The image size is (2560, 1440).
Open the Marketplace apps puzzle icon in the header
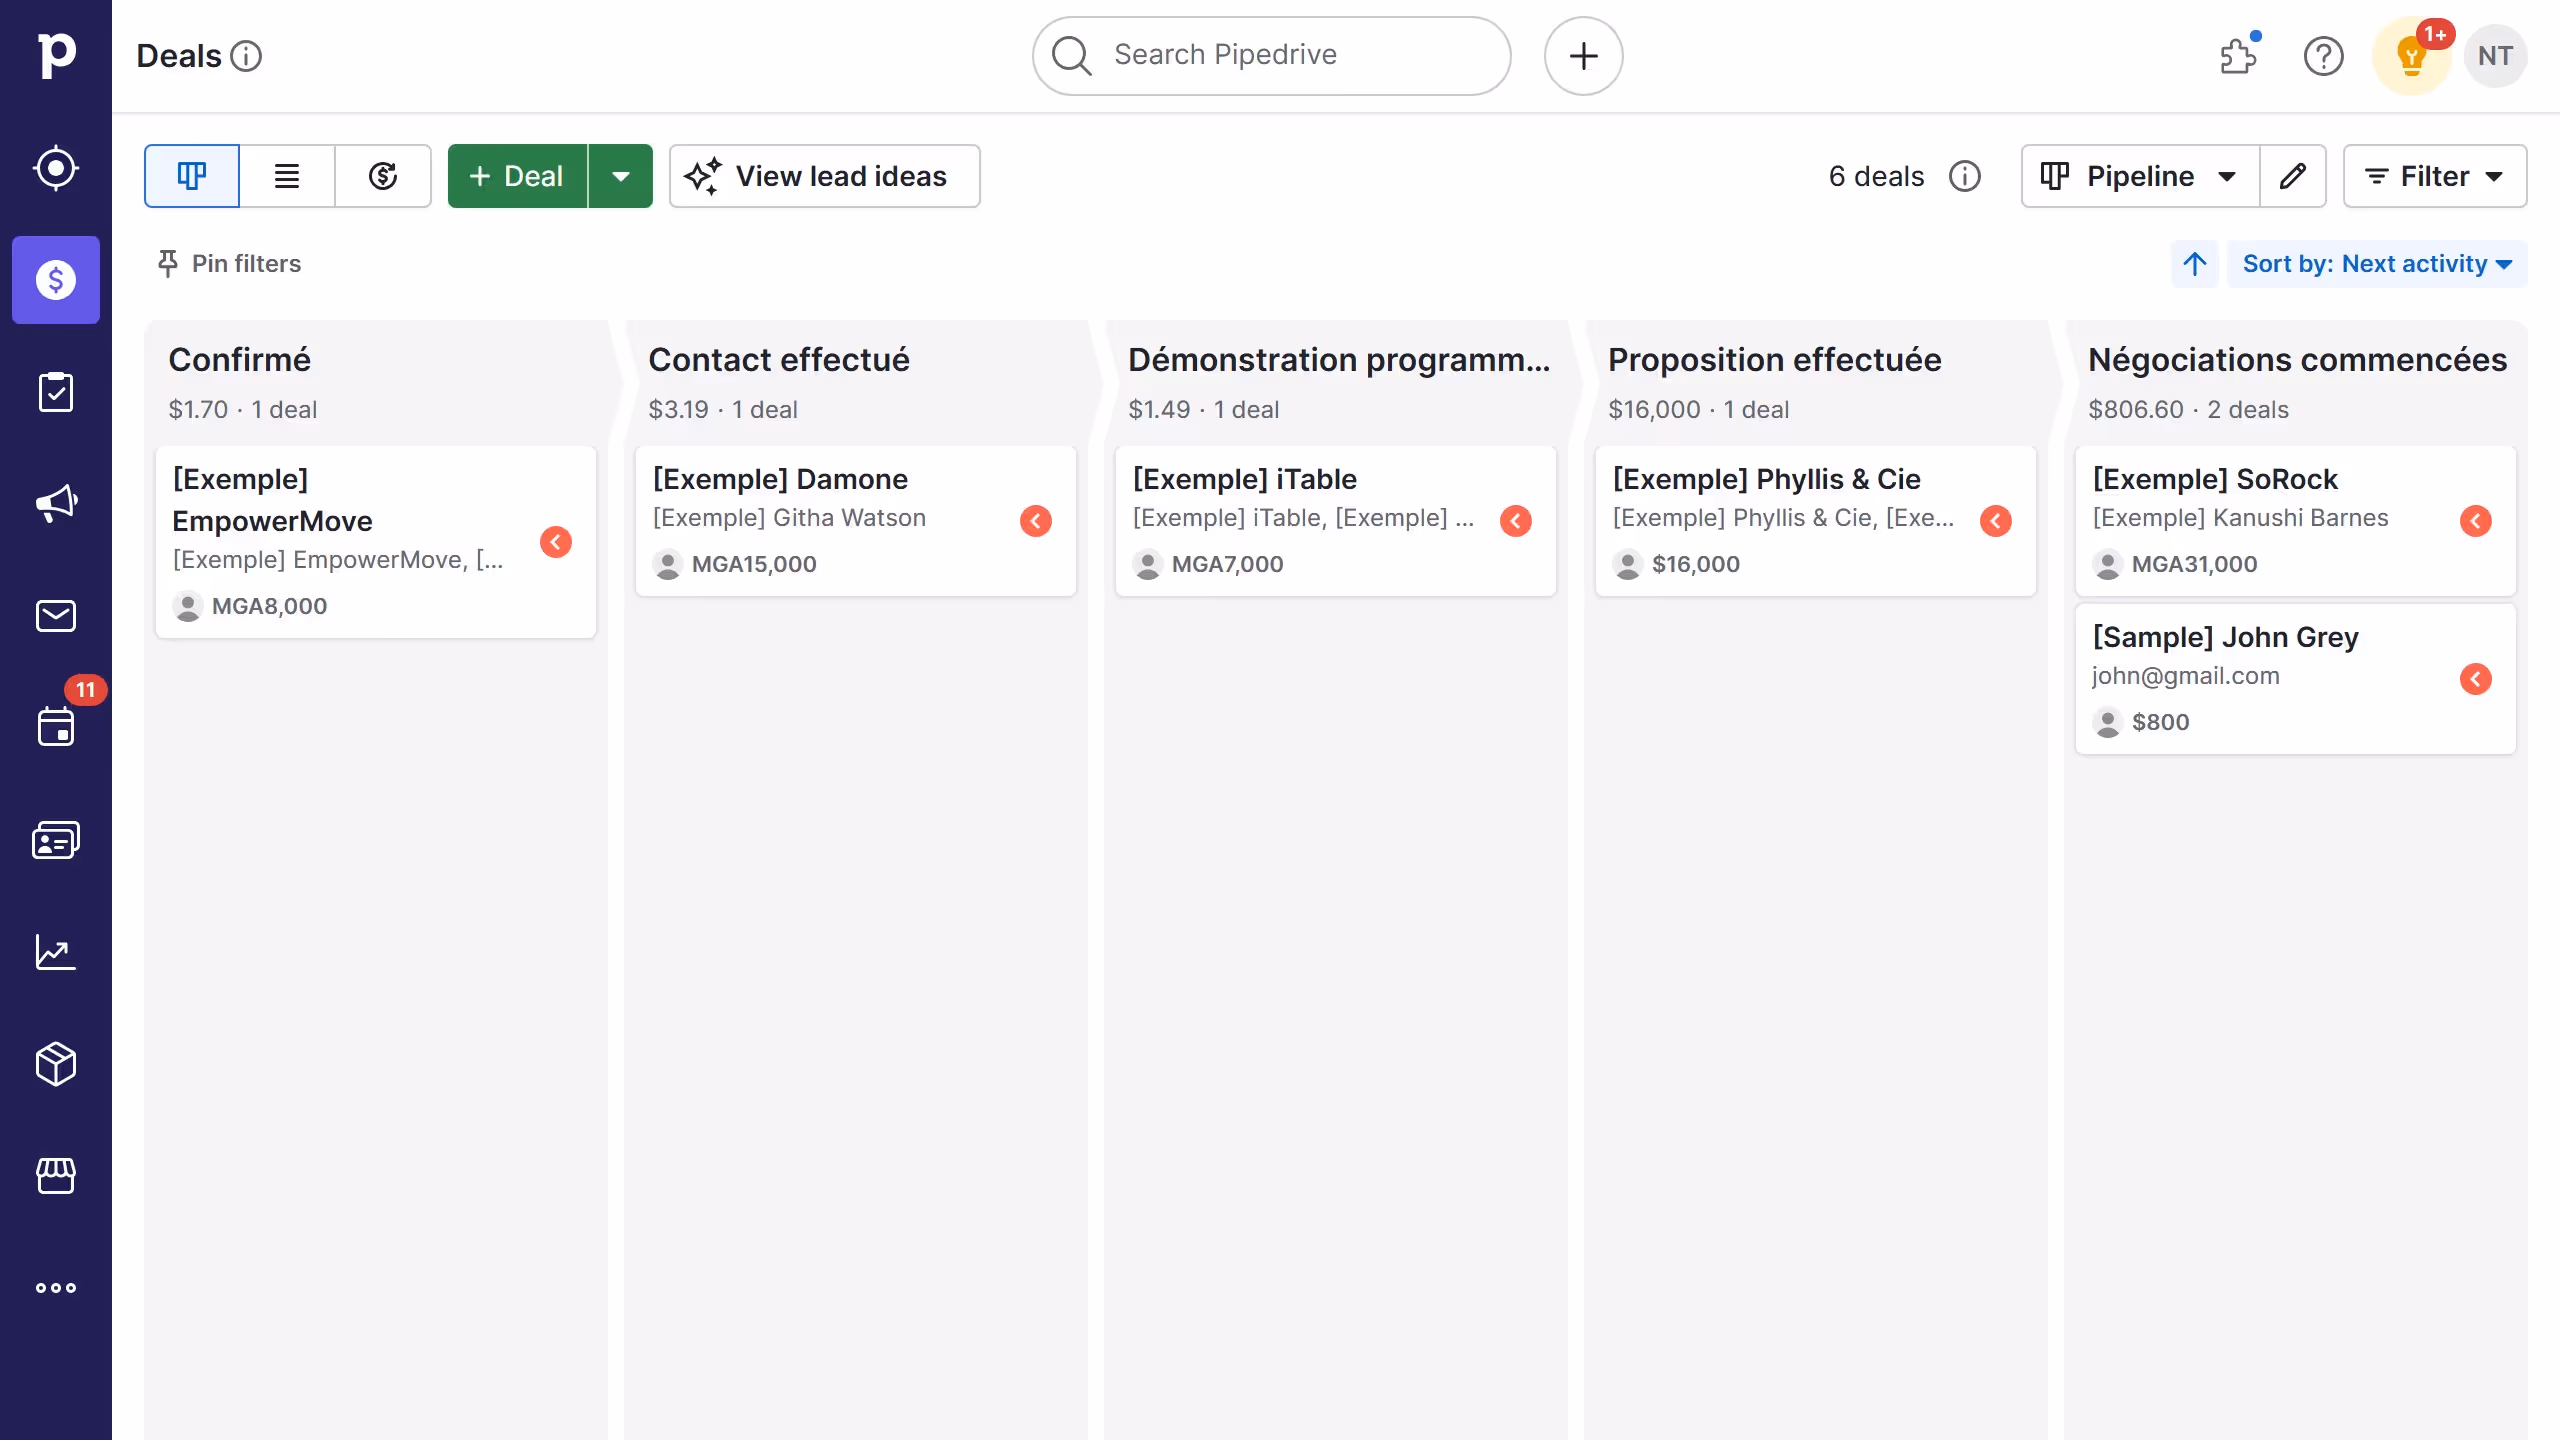point(2238,56)
